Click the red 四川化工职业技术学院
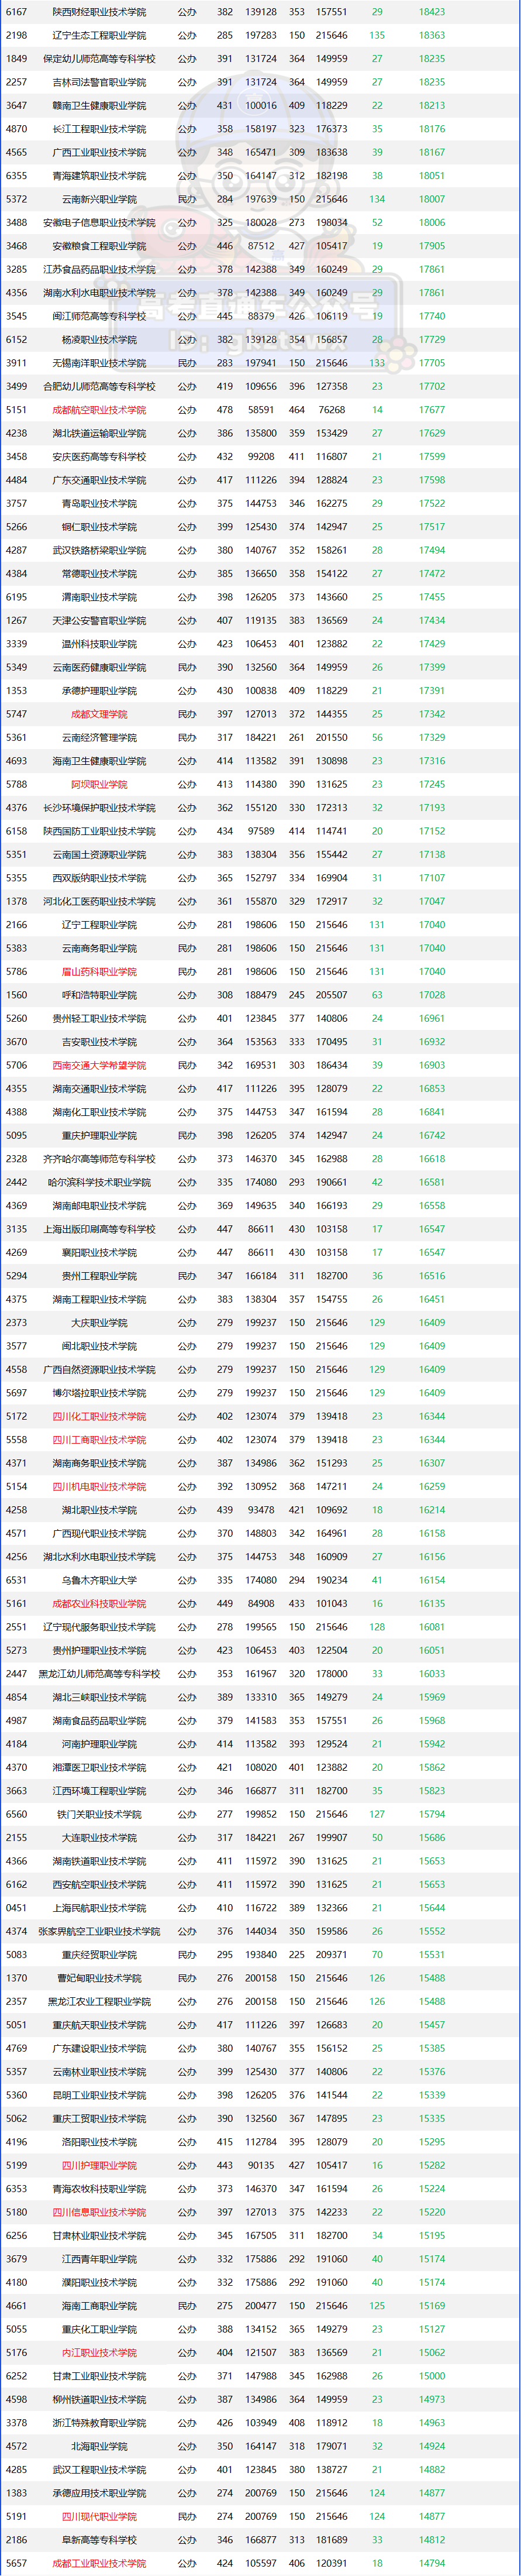This screenshot has height=2576, width=521. click(x=99, y=1417)
